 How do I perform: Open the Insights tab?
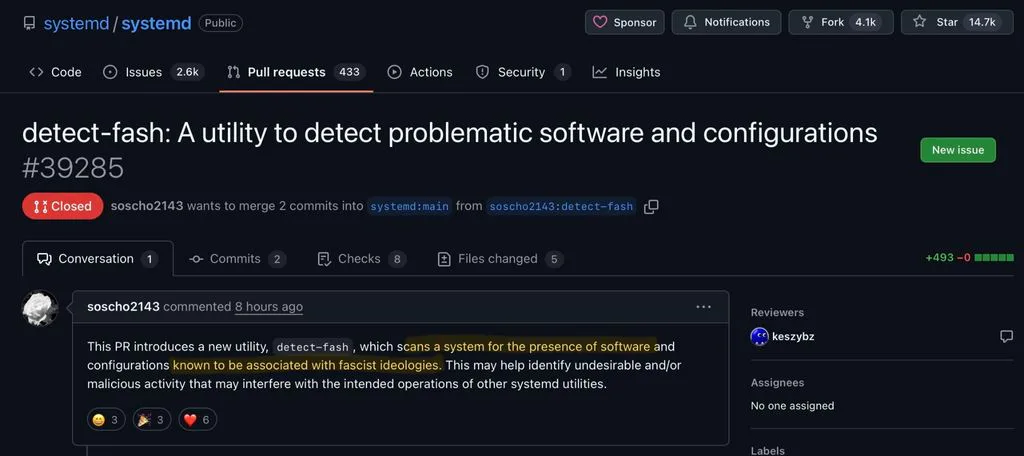(x=626, y=72)
